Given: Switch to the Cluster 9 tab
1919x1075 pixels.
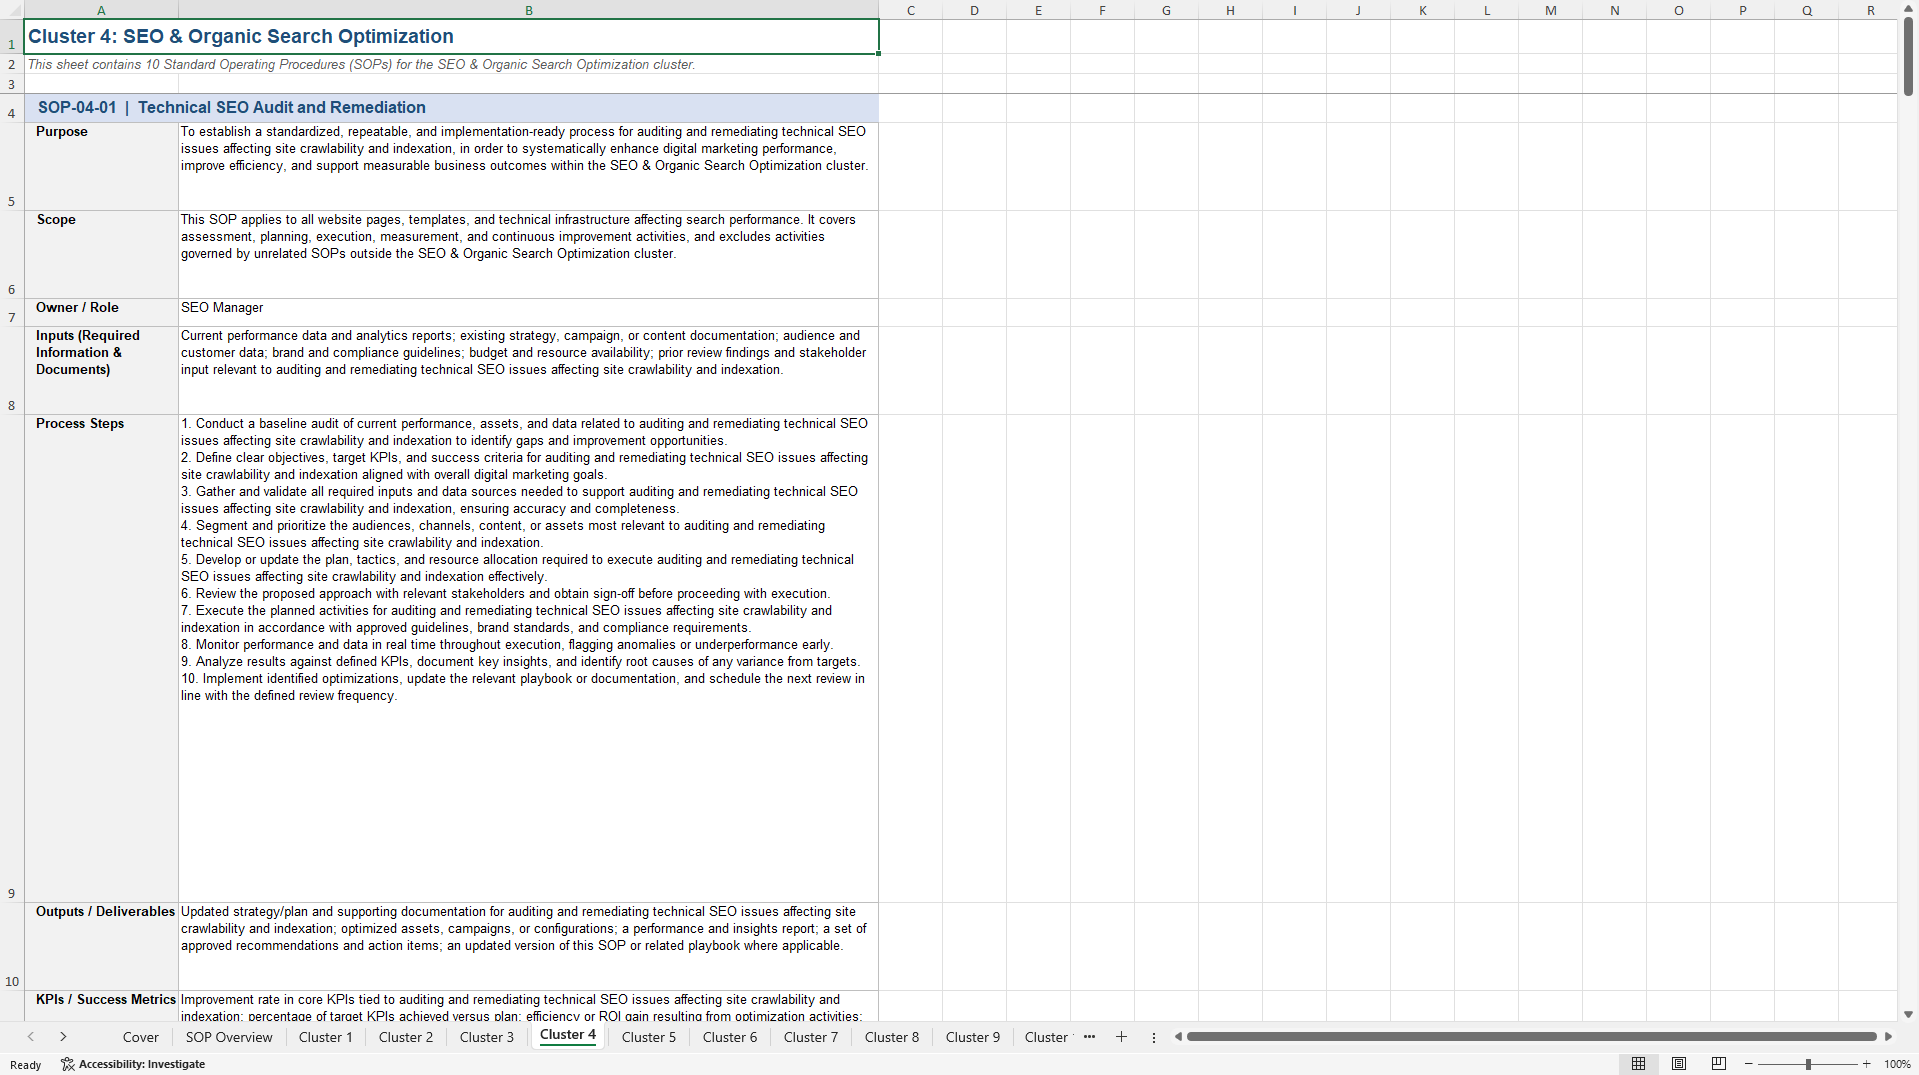Looking at the screenshot, I should (x=973, y=1037).
